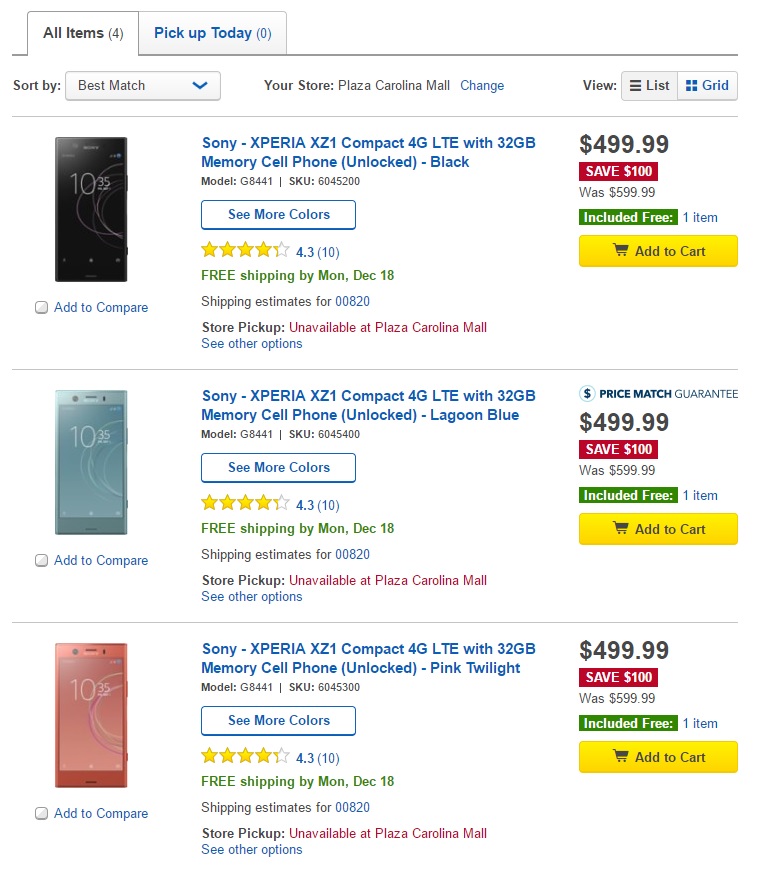777x869 pixels.
Task: Expand See More Colors for Lagoon Blue phone
Action: (x=278, y=468)
